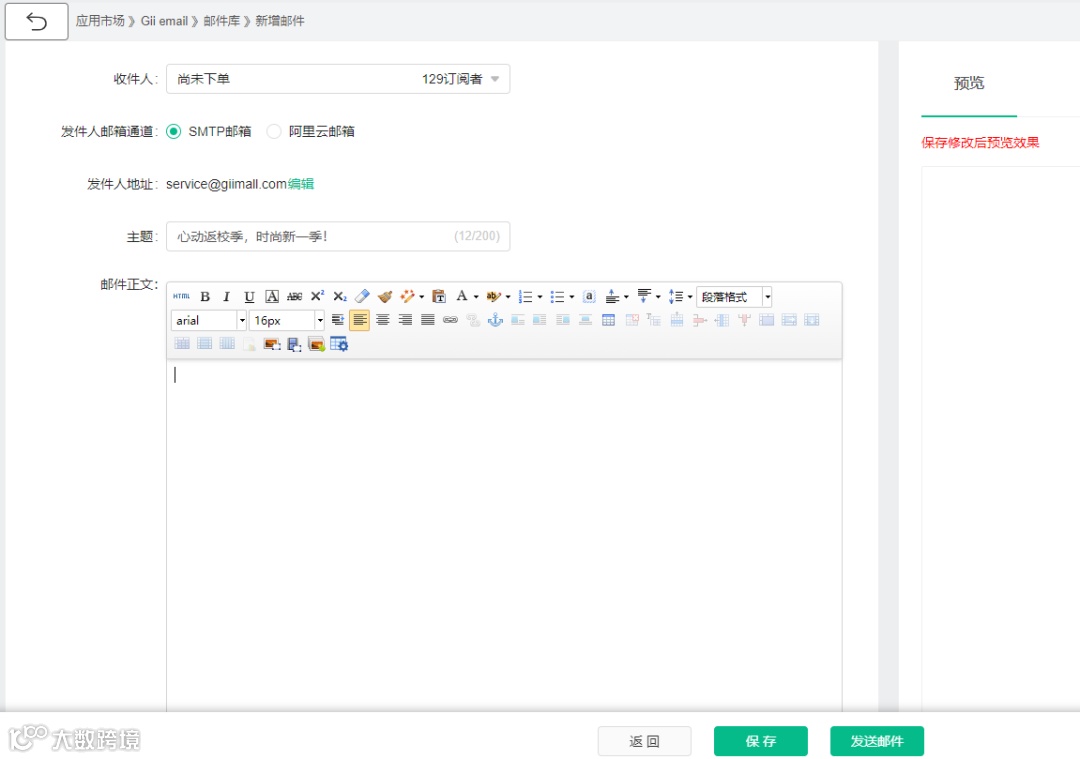Viewport: 1080px width, 759px height.
Task: Open the font color picker swatch
Action: click(464, 296)
